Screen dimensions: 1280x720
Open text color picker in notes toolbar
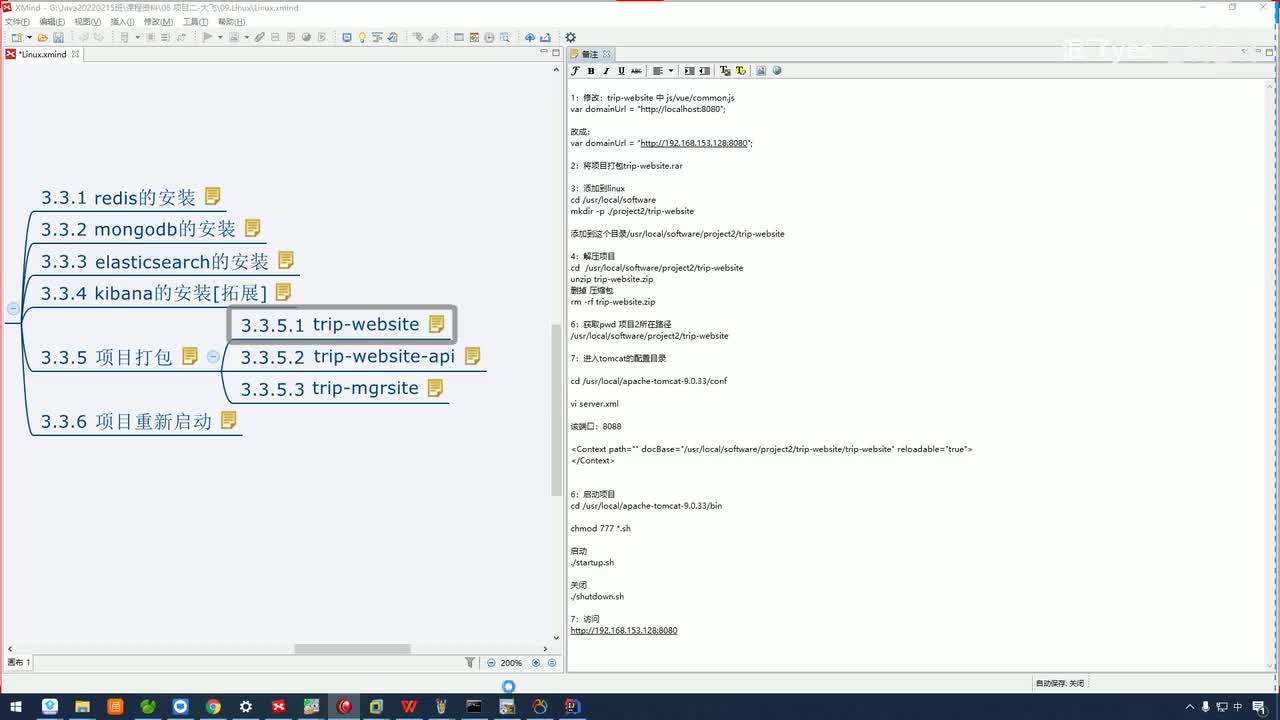pyautogui.click(x=725, y=71)
